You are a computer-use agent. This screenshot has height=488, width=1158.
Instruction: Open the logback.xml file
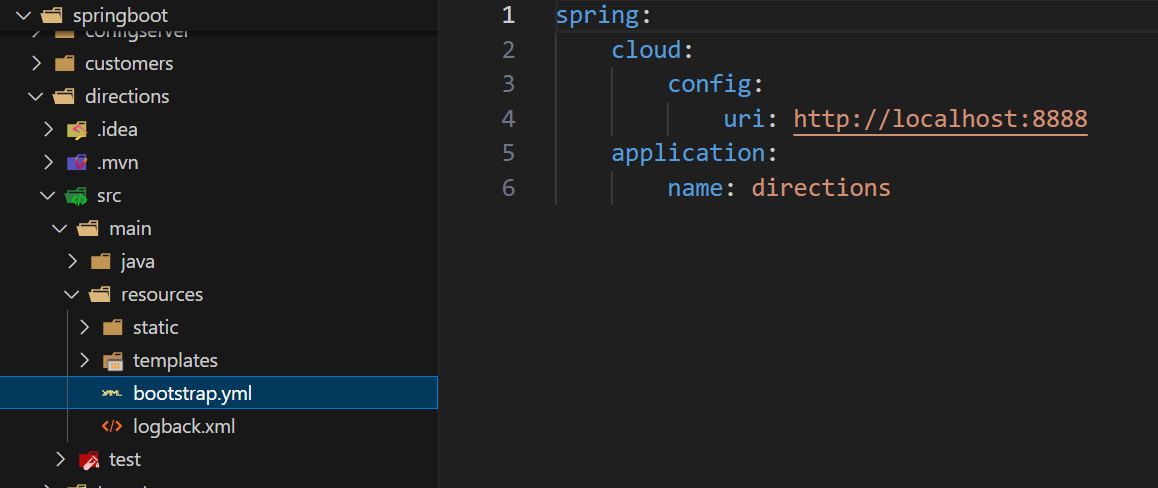tap(183, 427)
